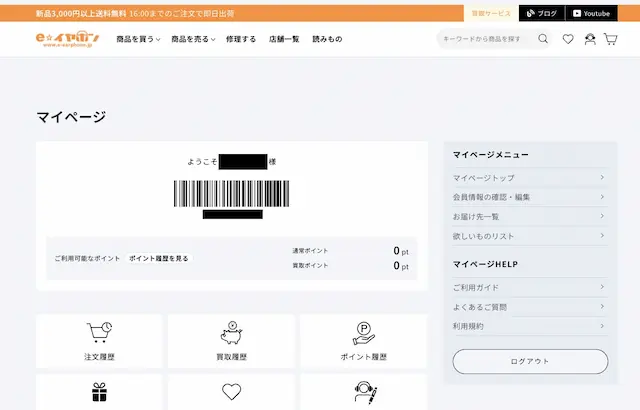Screen dimensions: 640x410
Task: Open the 修理する menu item
Action: tap(241, 39)
